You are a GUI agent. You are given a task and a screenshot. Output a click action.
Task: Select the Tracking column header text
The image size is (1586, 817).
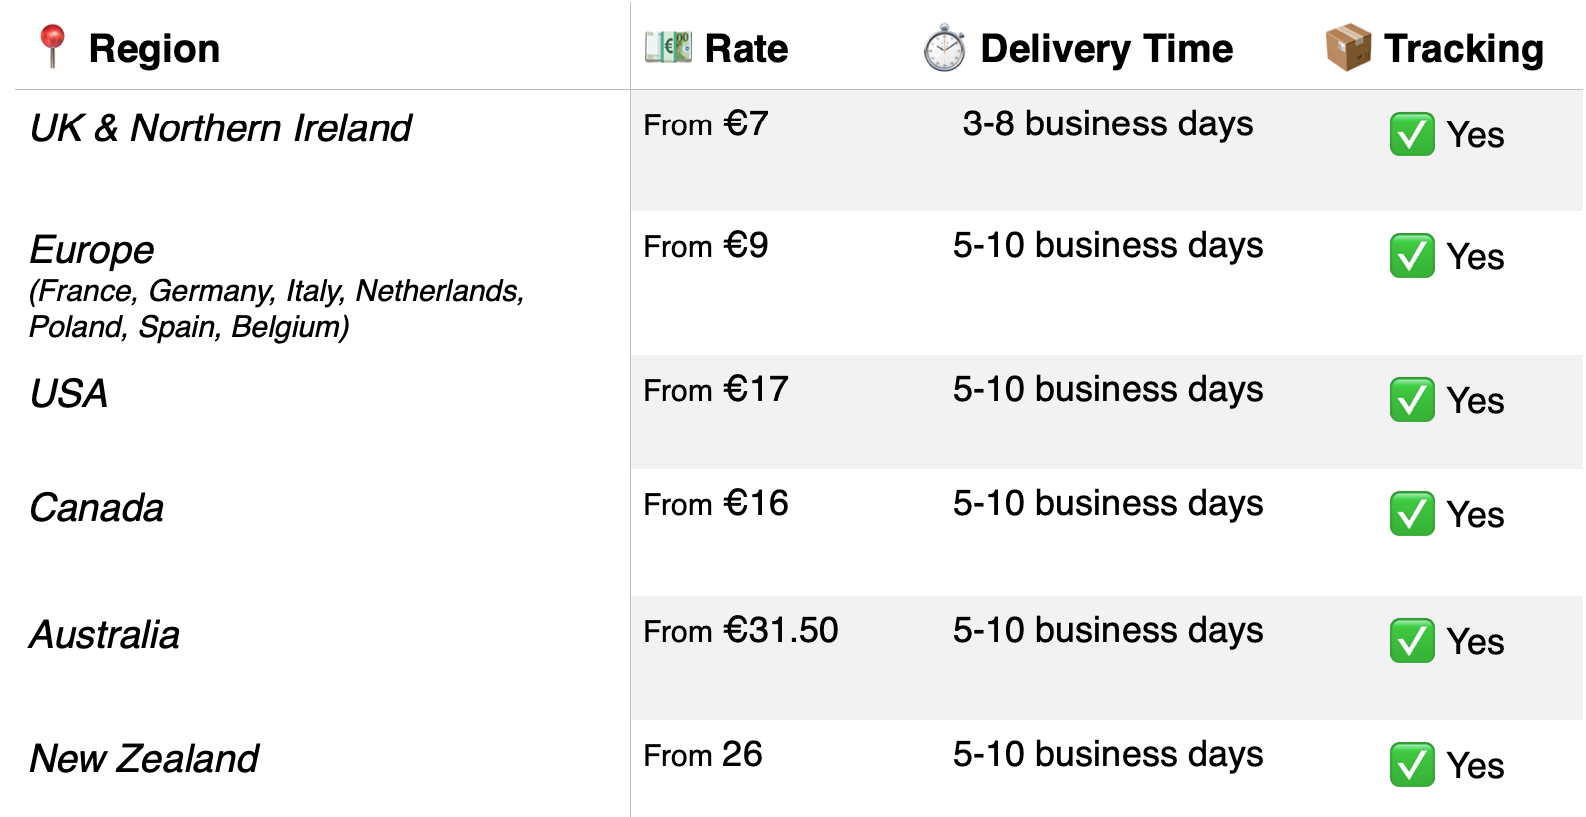tap(1464, 49)
